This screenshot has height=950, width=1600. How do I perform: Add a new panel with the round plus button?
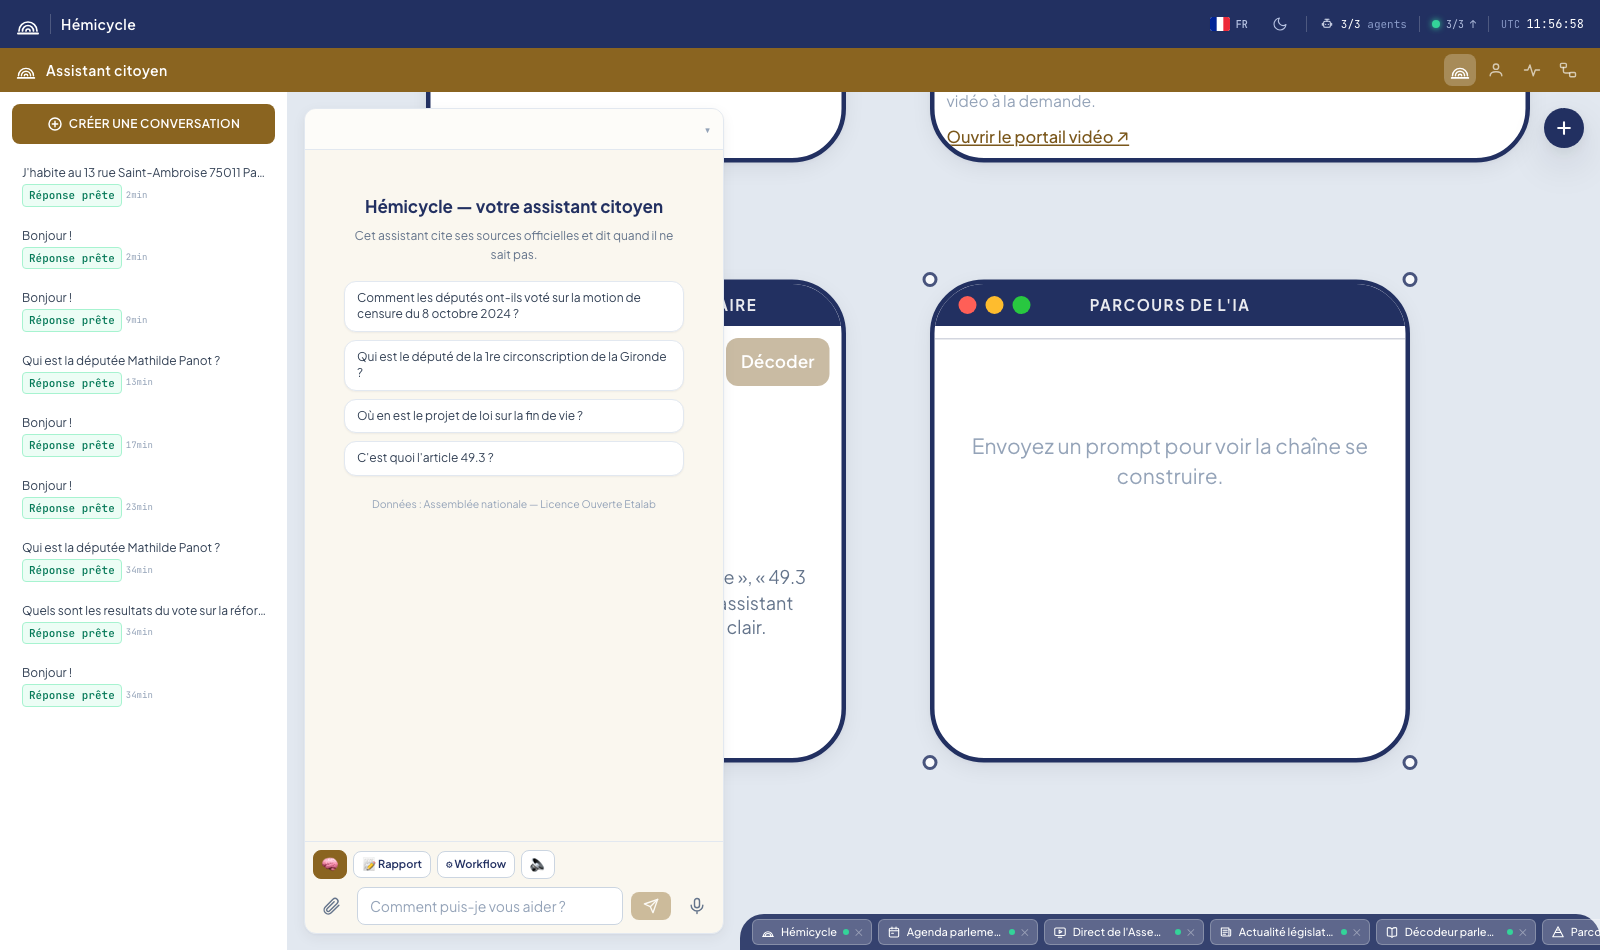coord(1564,128)
